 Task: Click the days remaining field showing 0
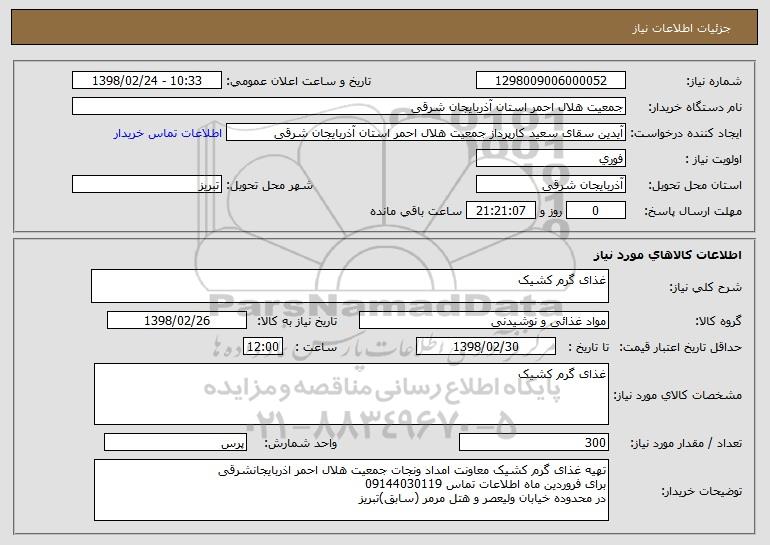(x=596, y=211)
